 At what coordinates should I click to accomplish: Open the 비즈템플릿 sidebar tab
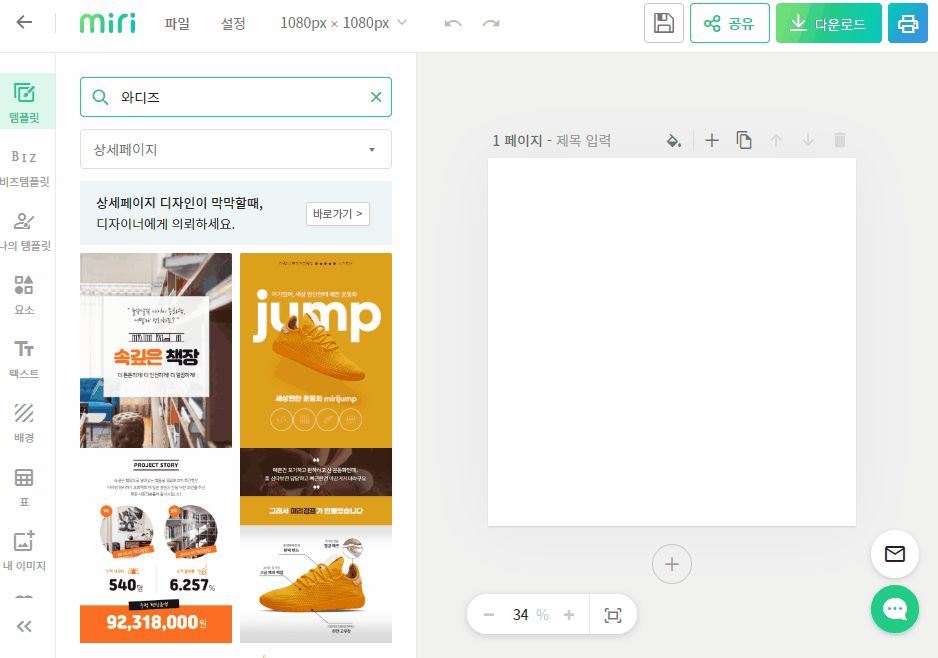tap(24, 169)
